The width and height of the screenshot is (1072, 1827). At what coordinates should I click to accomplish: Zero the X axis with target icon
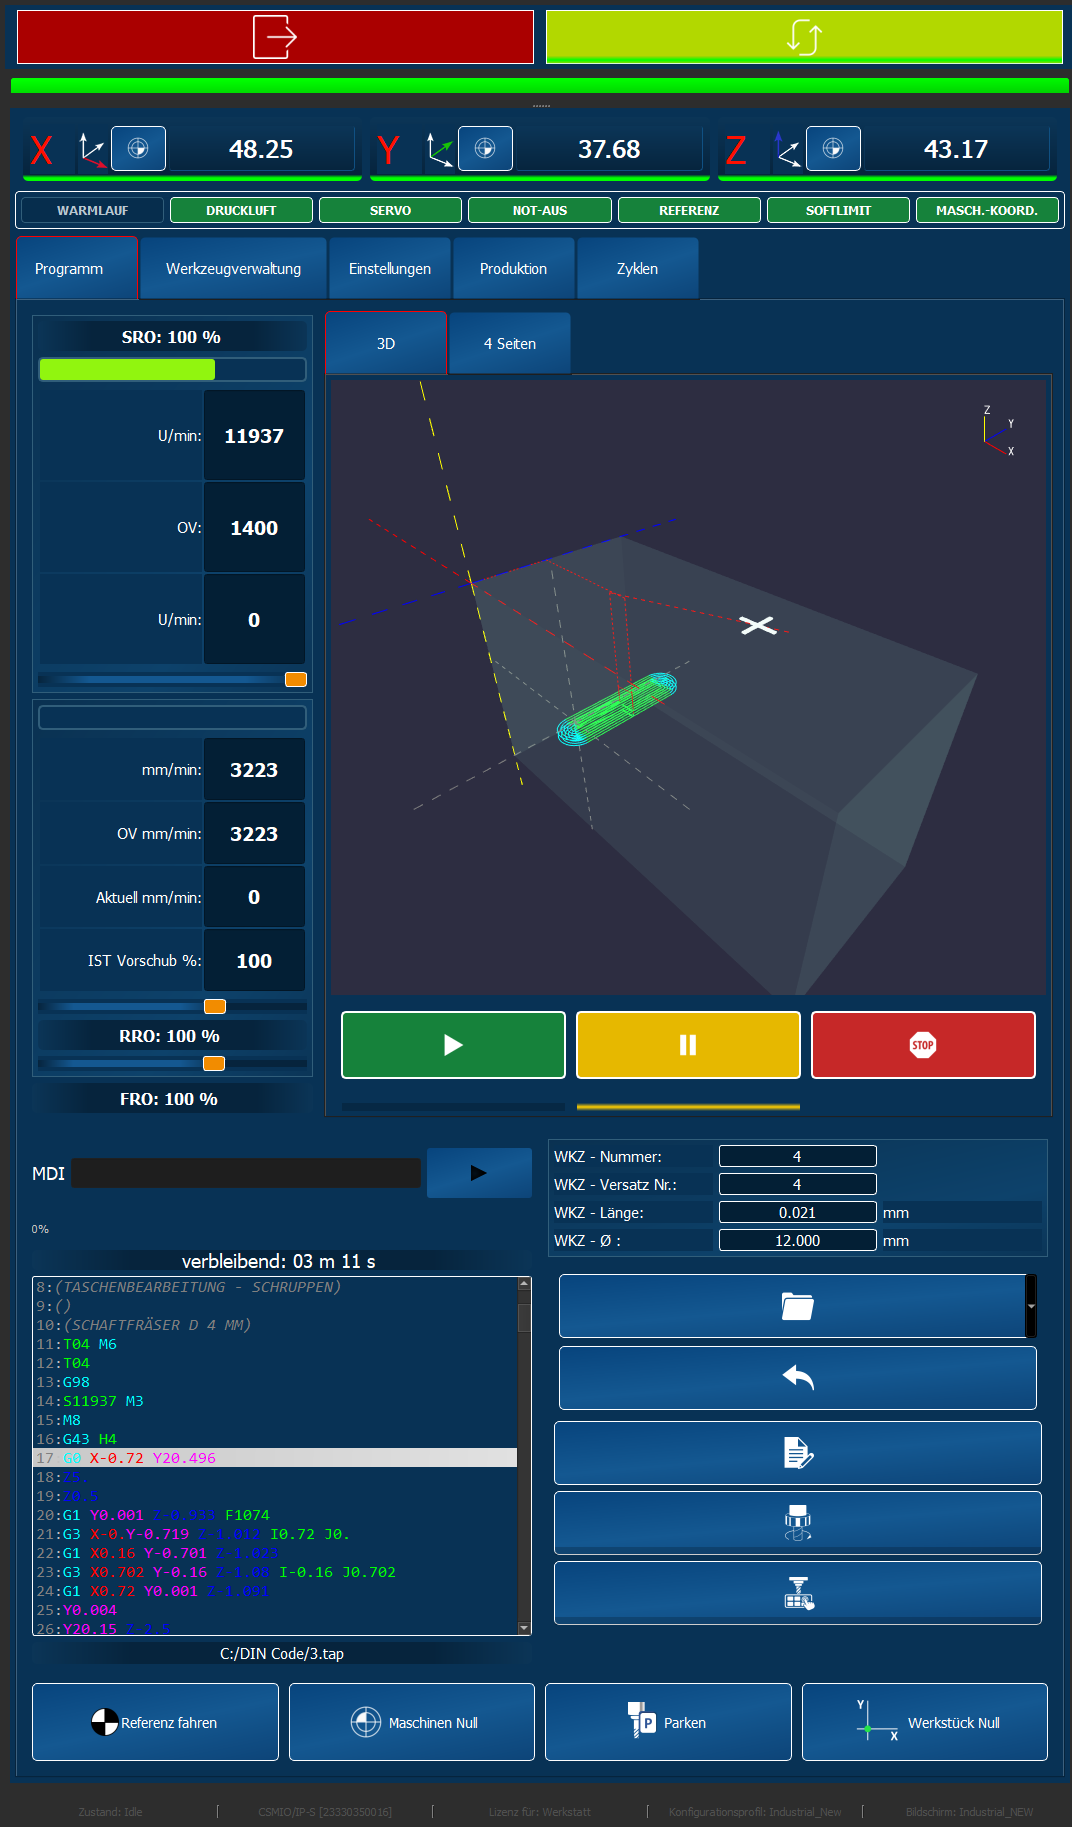pyautogui.click(x=138, y=148)
